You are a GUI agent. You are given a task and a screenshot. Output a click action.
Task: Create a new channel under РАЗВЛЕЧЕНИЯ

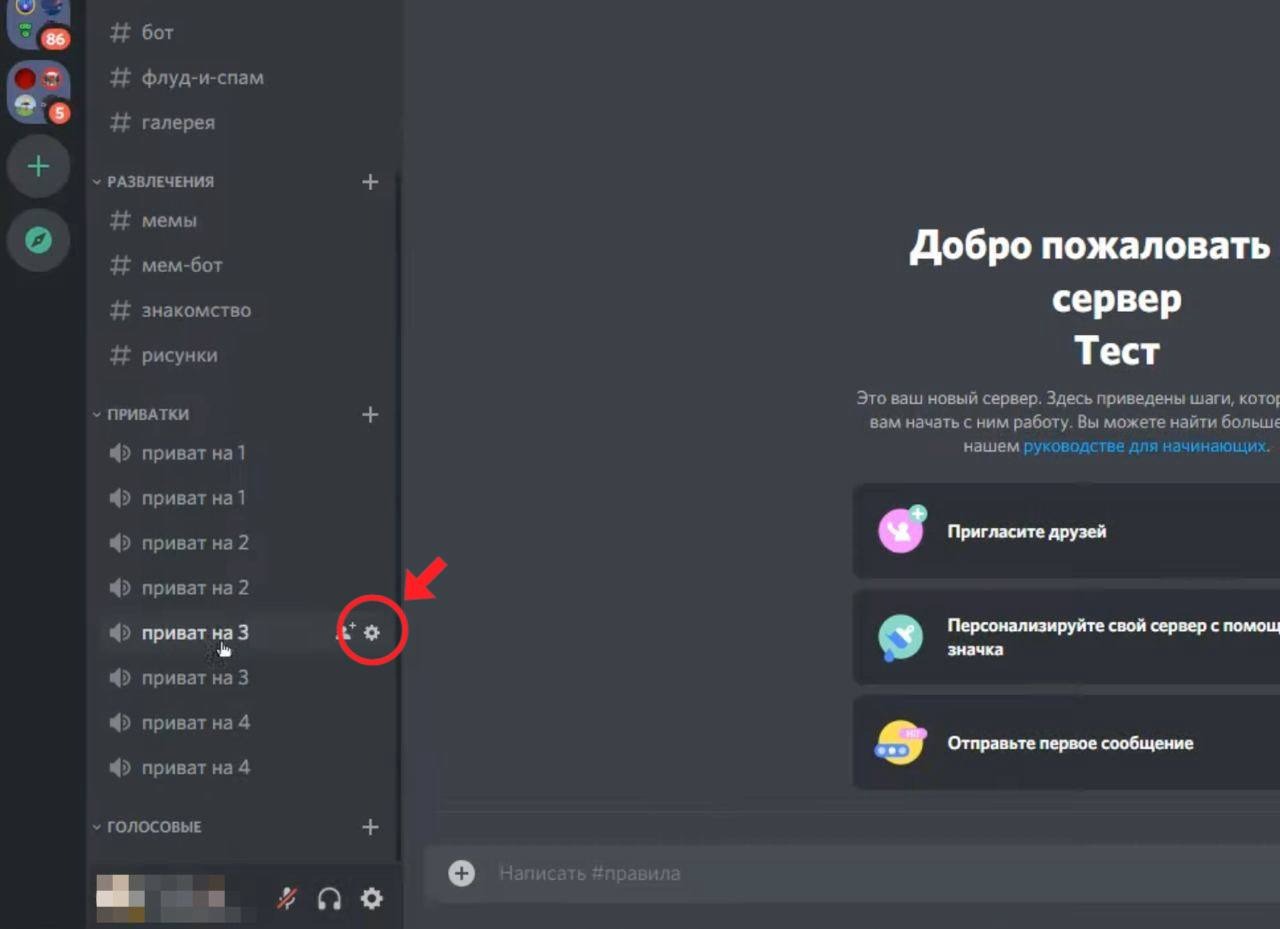pos(369,181)
